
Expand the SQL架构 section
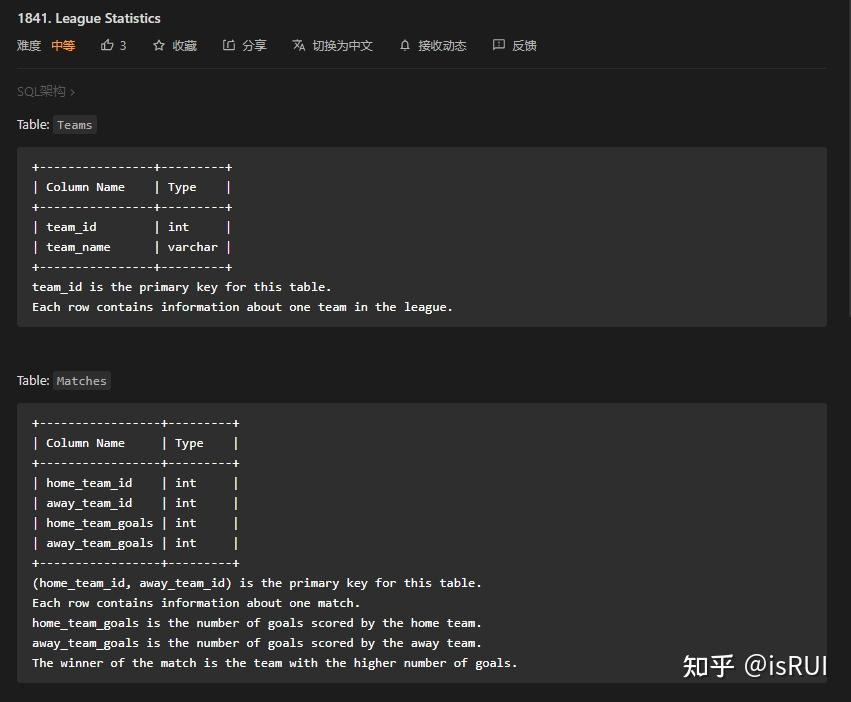pos(42,91)
